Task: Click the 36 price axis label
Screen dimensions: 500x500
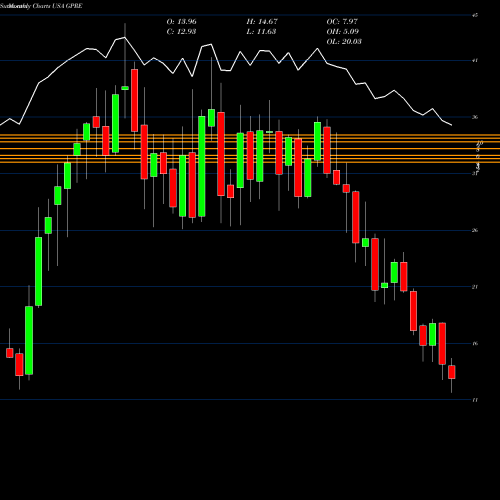Action: tap(475, 117)
